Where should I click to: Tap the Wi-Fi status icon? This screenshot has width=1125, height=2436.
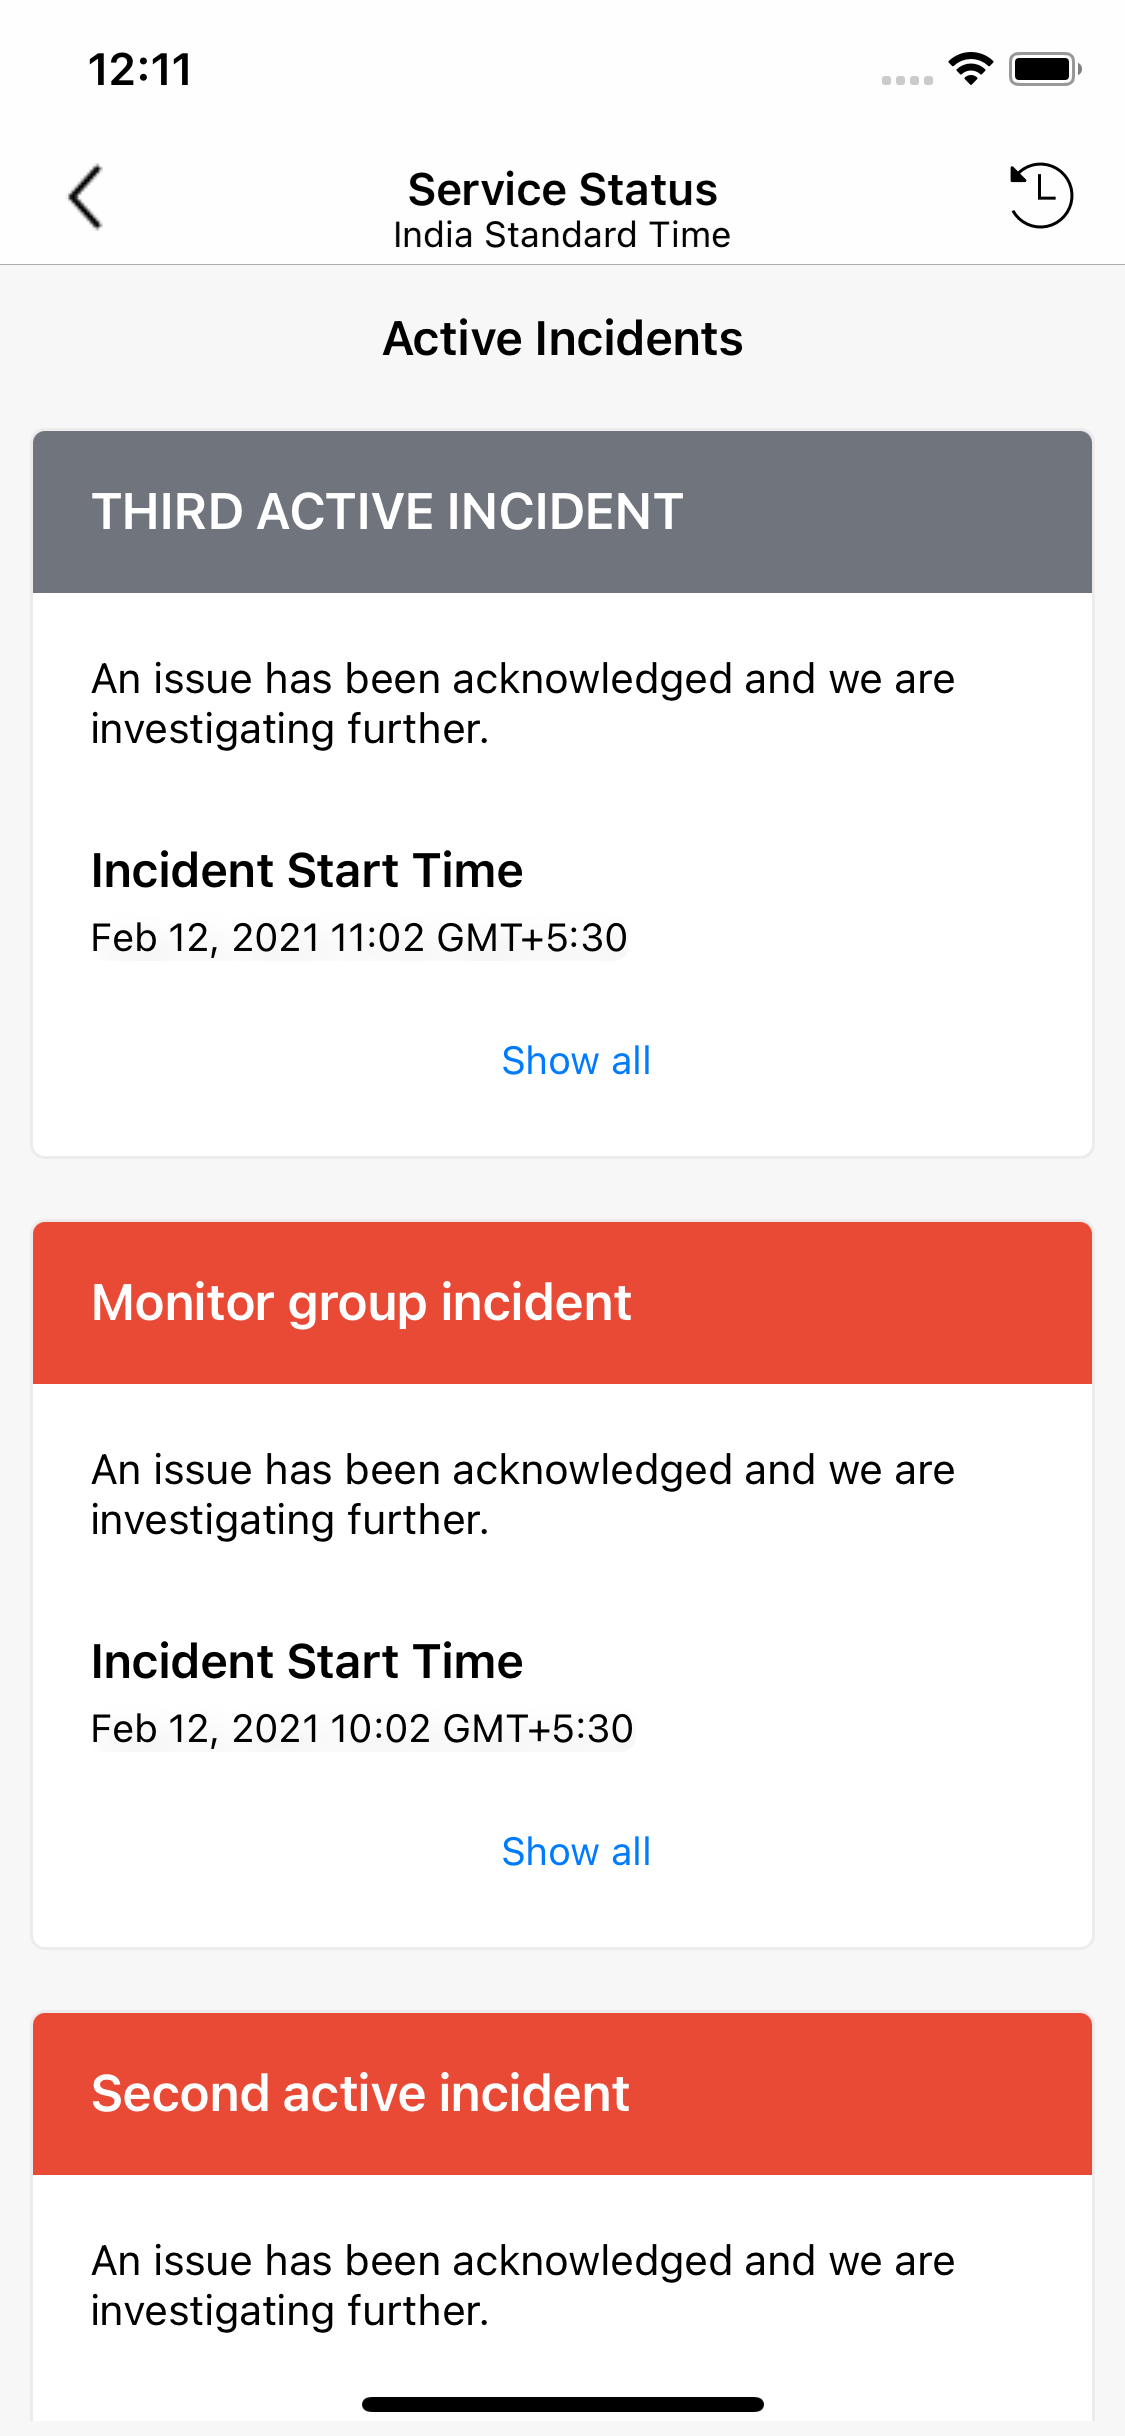[x=970, y=69]
